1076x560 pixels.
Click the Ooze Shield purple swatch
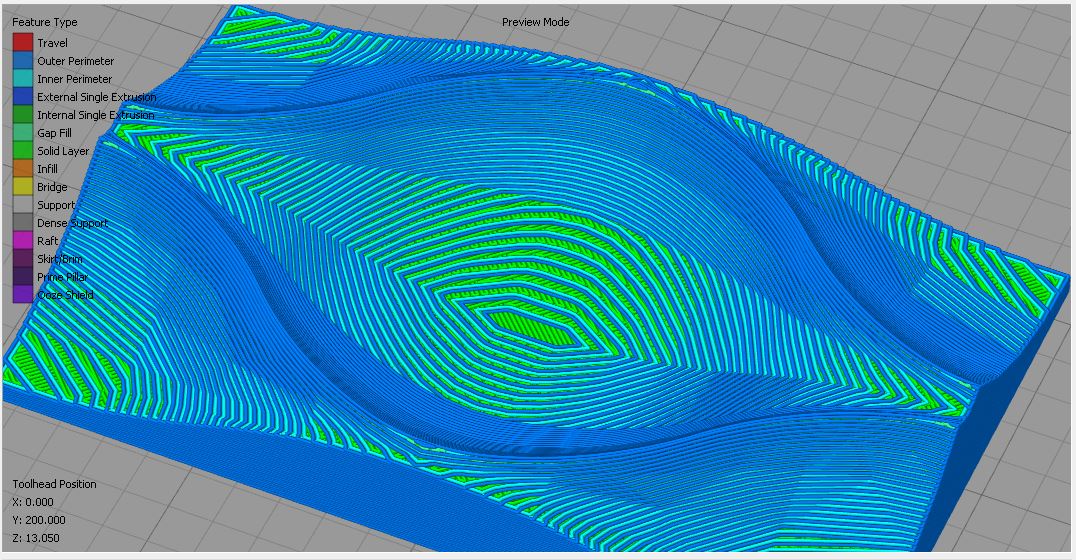tap(23, 294)
